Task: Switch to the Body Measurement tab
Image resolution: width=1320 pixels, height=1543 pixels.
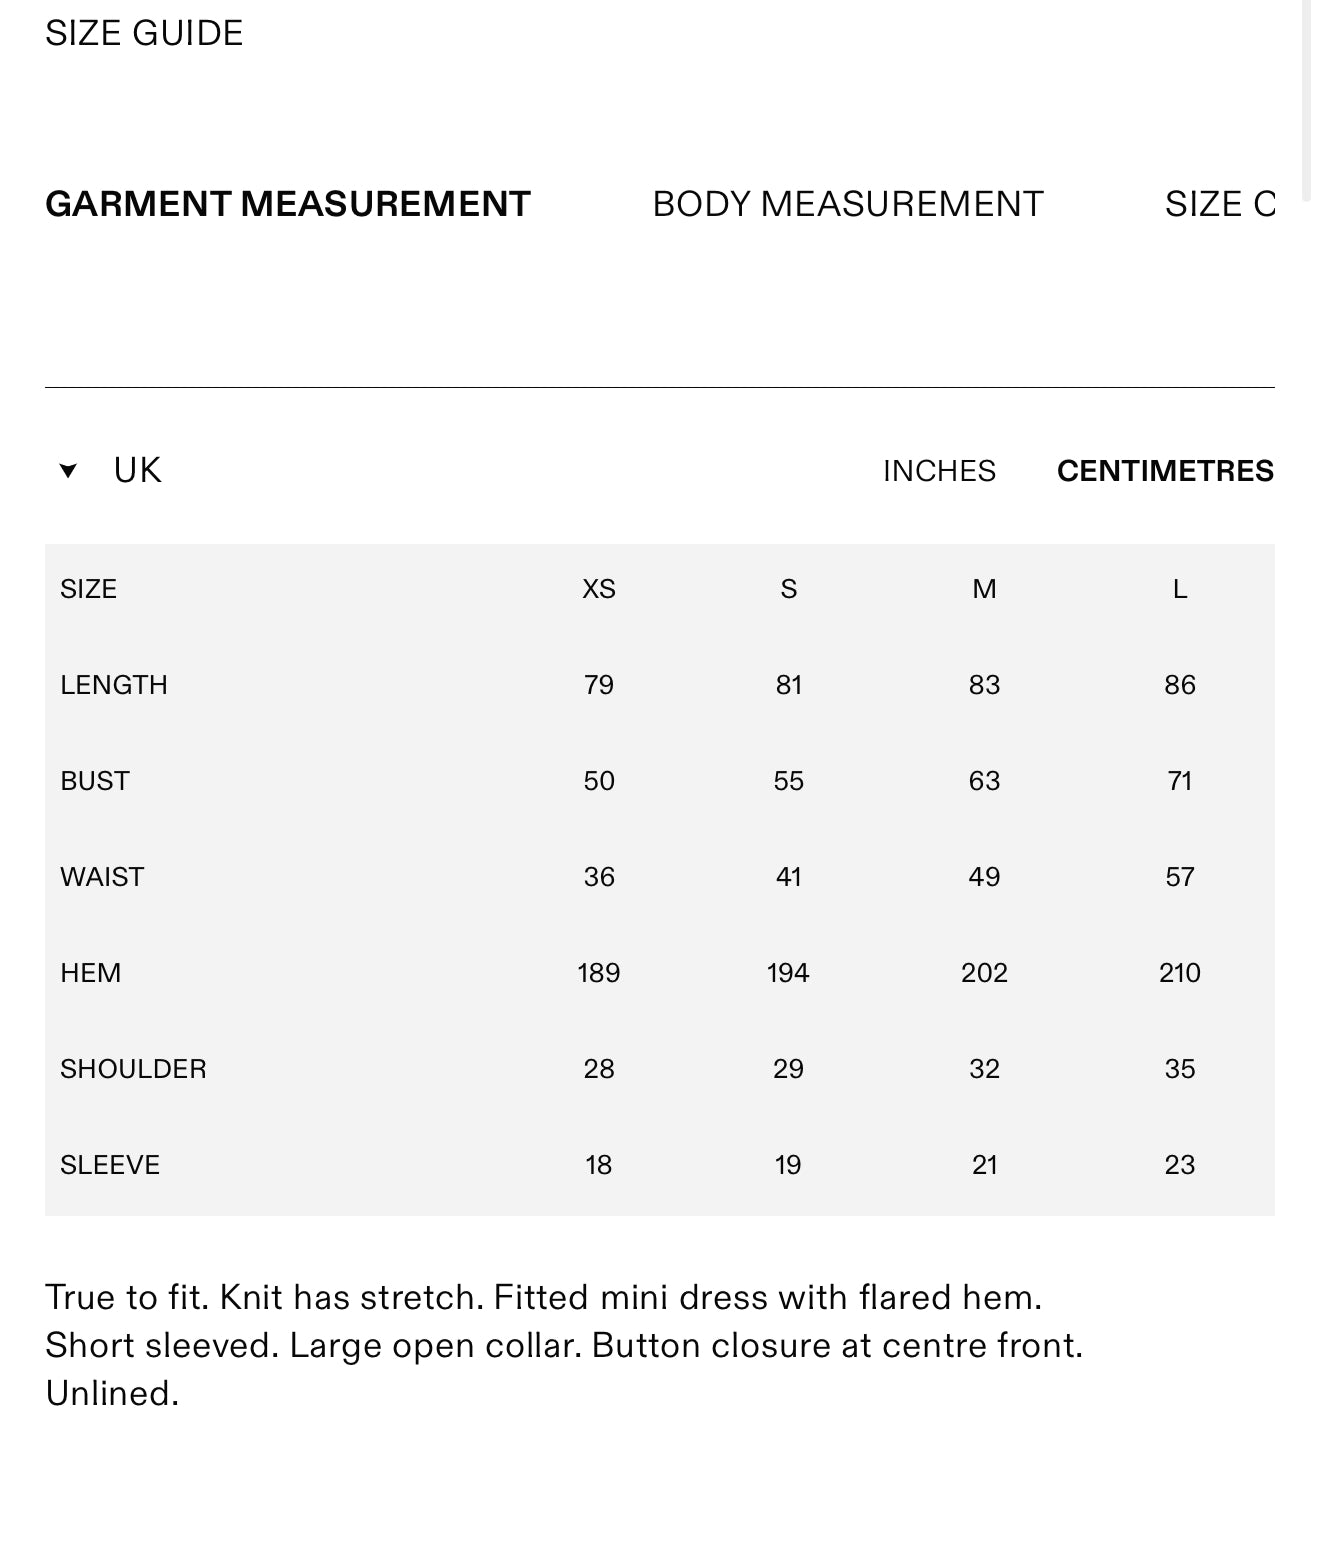Action: pos(848,204)
